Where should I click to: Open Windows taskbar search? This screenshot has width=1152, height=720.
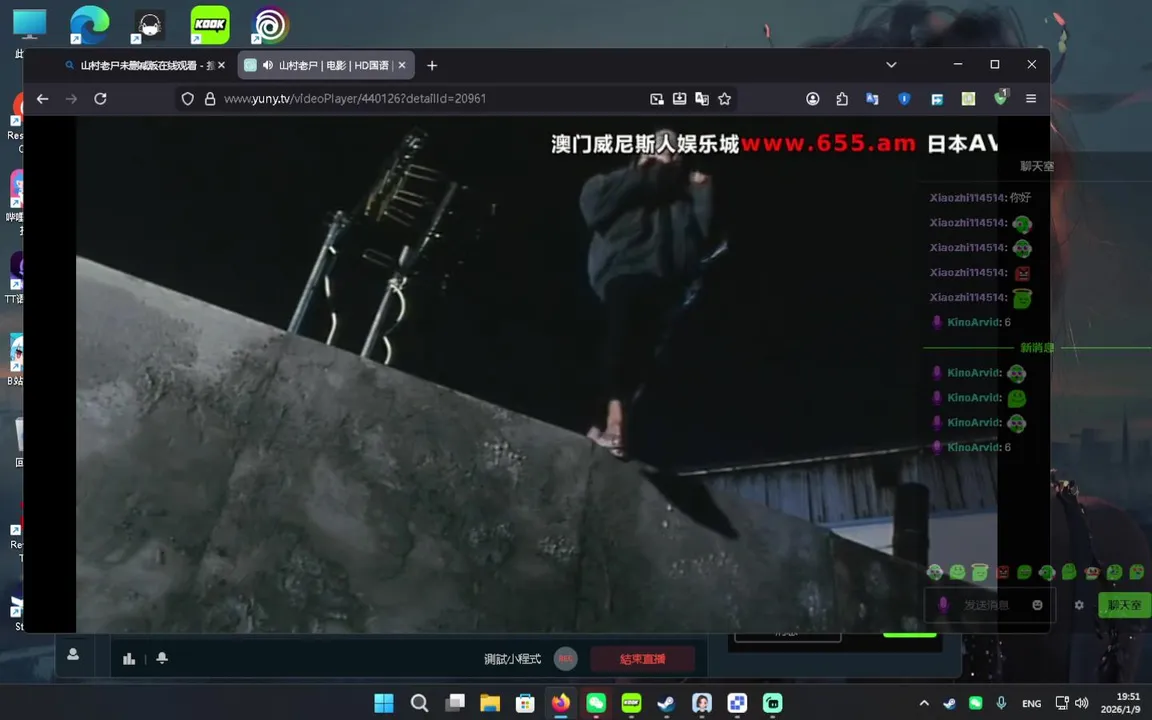420,703
